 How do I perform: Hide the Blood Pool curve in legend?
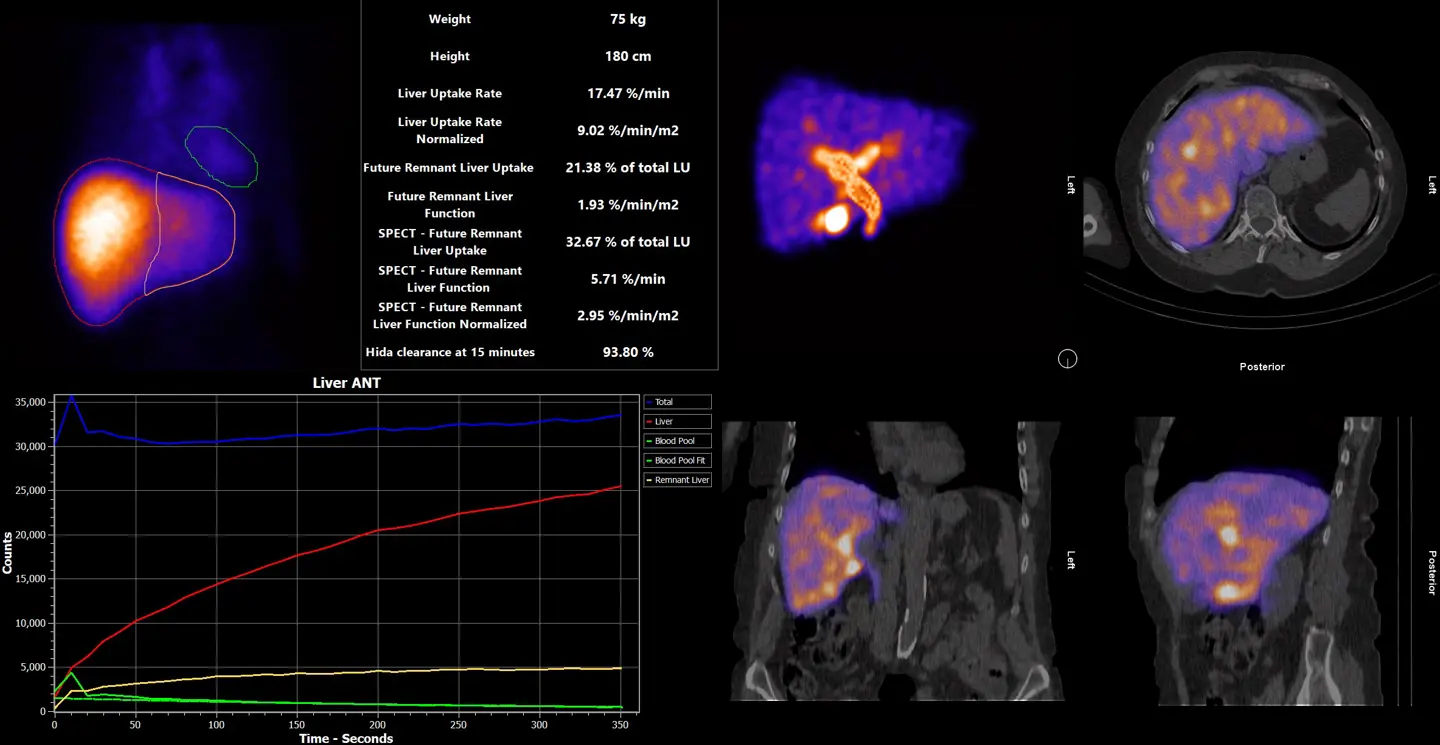[x=677, y=441]
